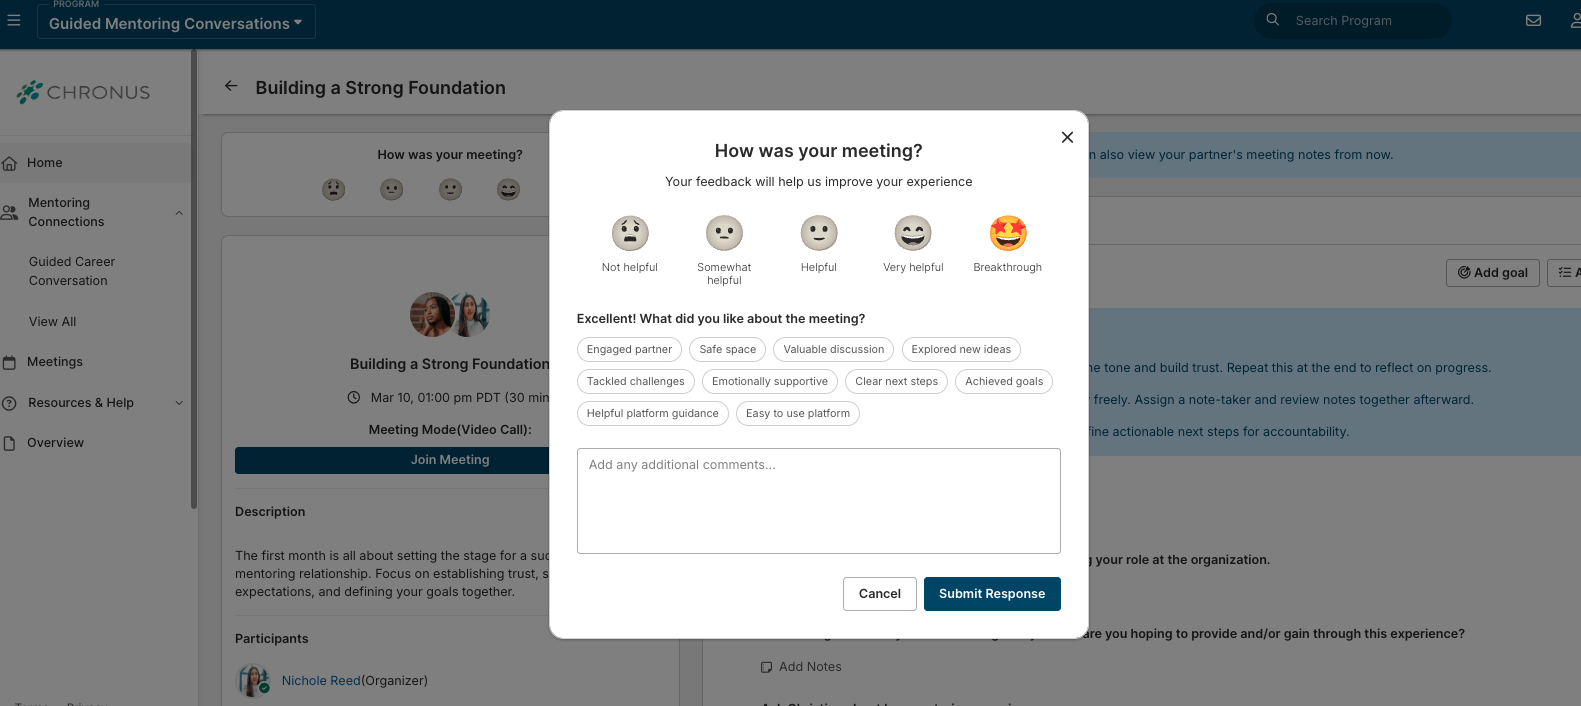Screen dimensions: 1581x706
Task: Select View All under Mentoring Connections
Action: [51, 321]
